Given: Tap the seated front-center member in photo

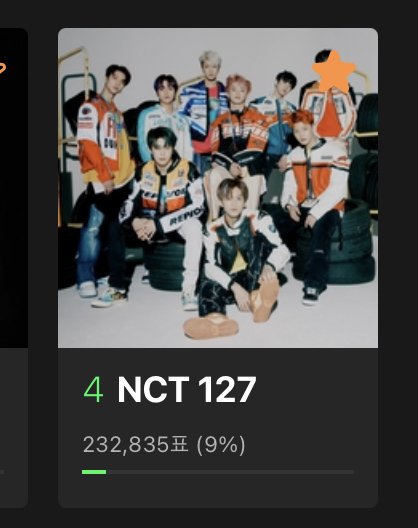Looking at the screenshot, I should (241, 256).
